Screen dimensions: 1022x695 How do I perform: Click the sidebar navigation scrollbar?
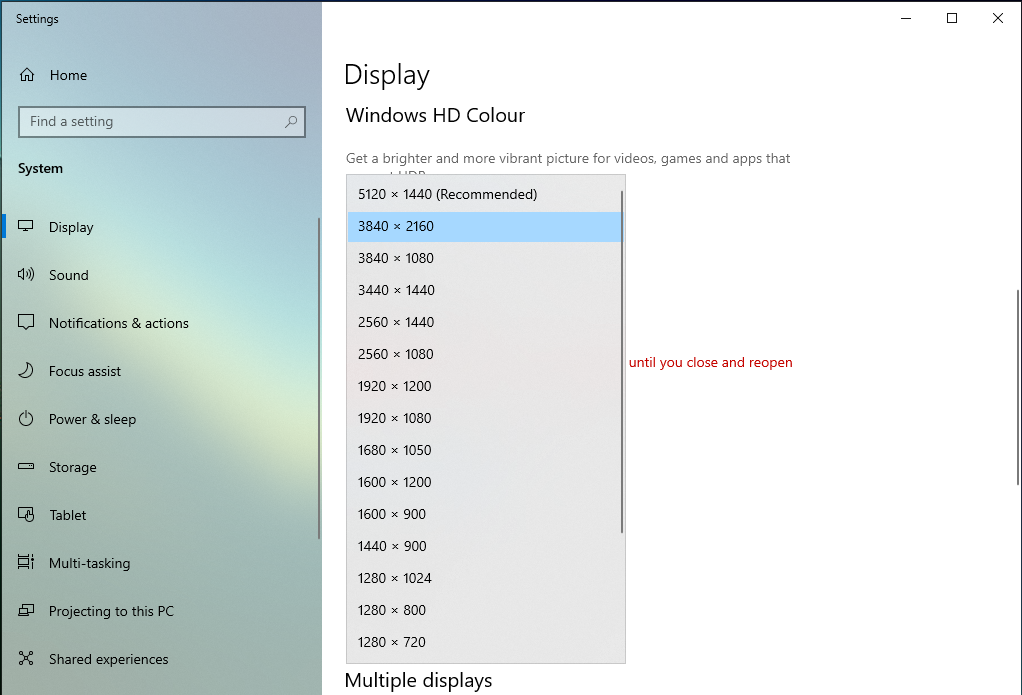click(x=319, y=378)
